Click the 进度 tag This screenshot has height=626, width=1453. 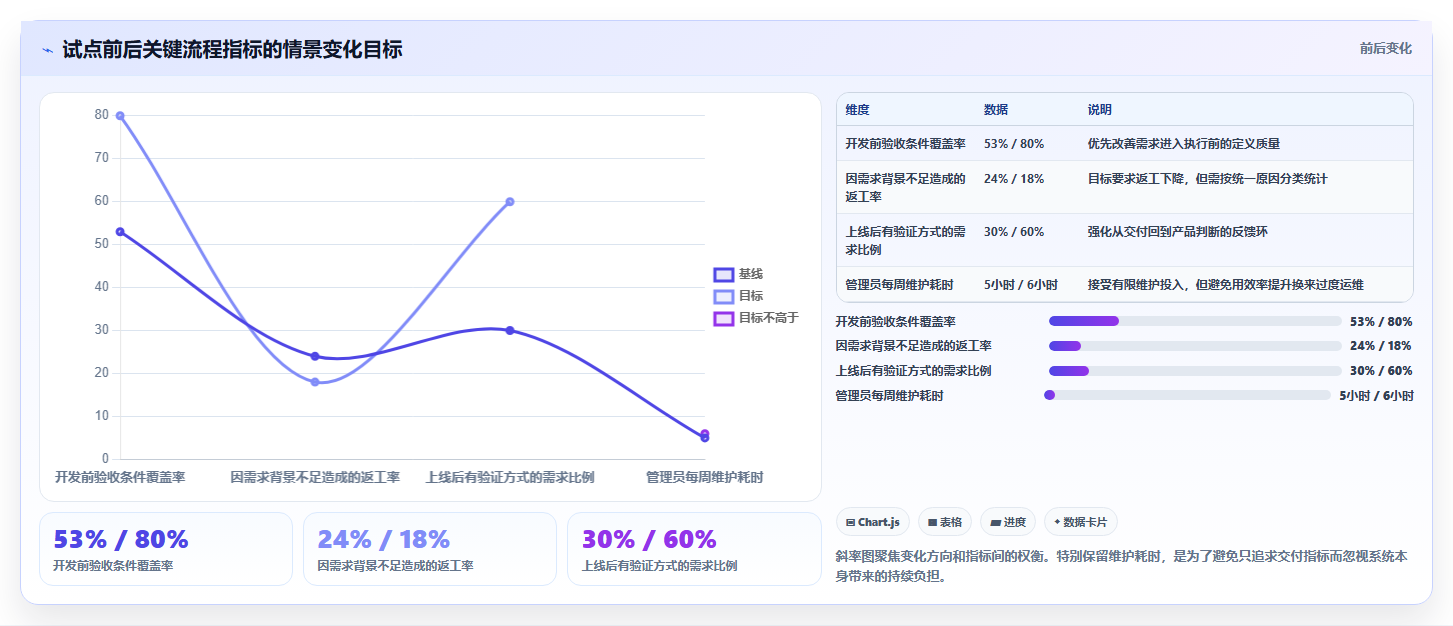coord(1008,522)
